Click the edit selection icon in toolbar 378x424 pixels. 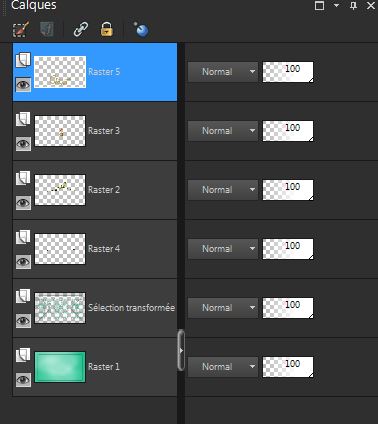tap(21, 29)
